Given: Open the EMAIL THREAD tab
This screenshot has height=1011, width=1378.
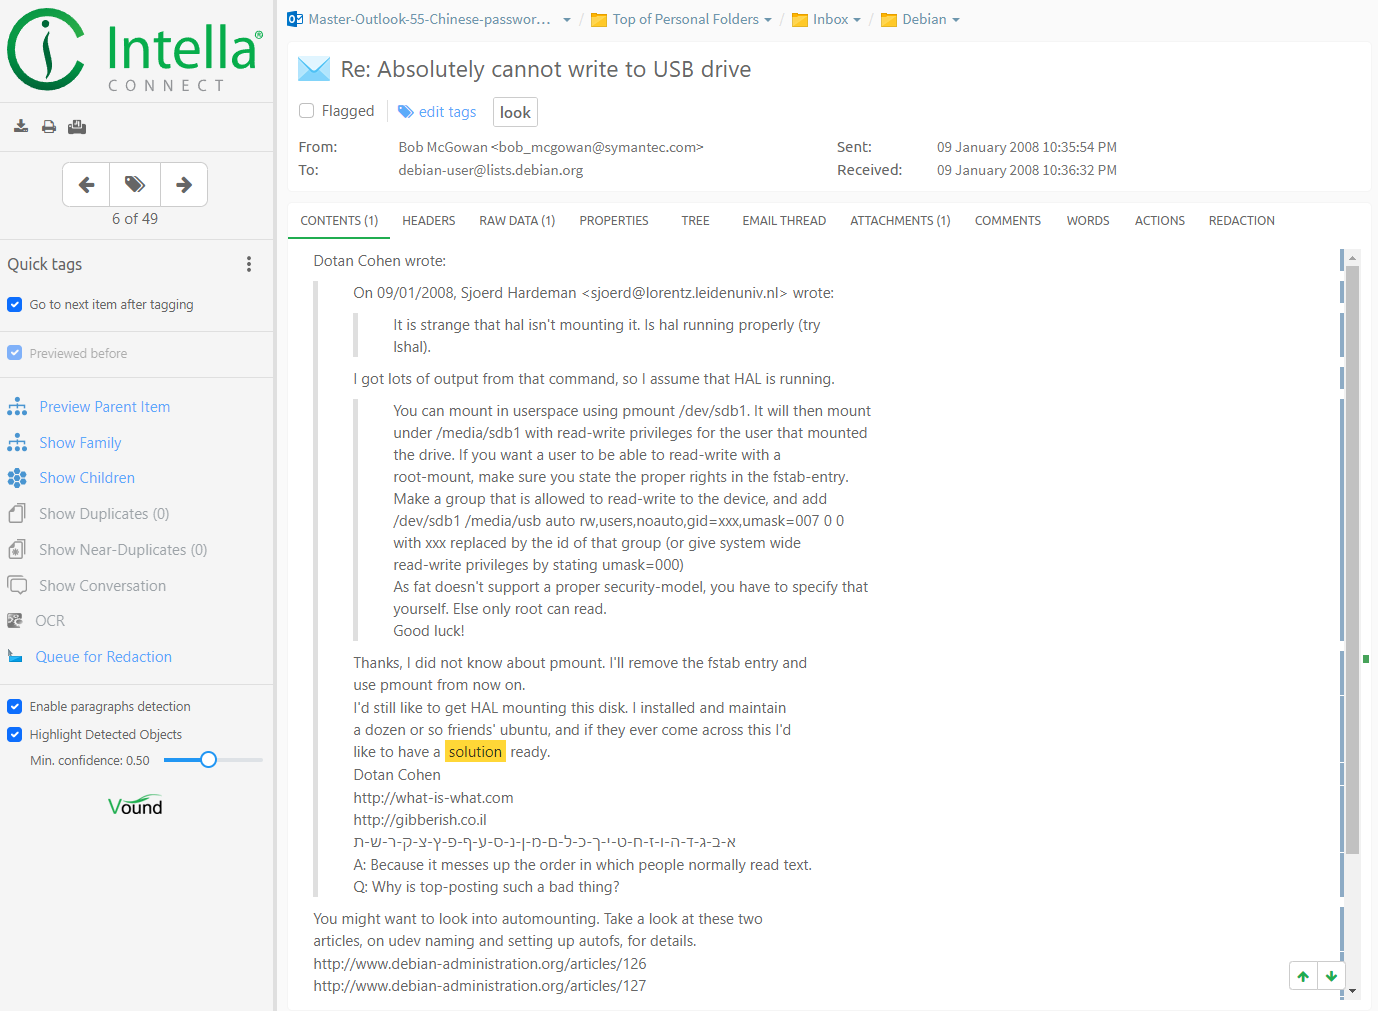Looking at the screenshot, I should [x=784, y=221].
